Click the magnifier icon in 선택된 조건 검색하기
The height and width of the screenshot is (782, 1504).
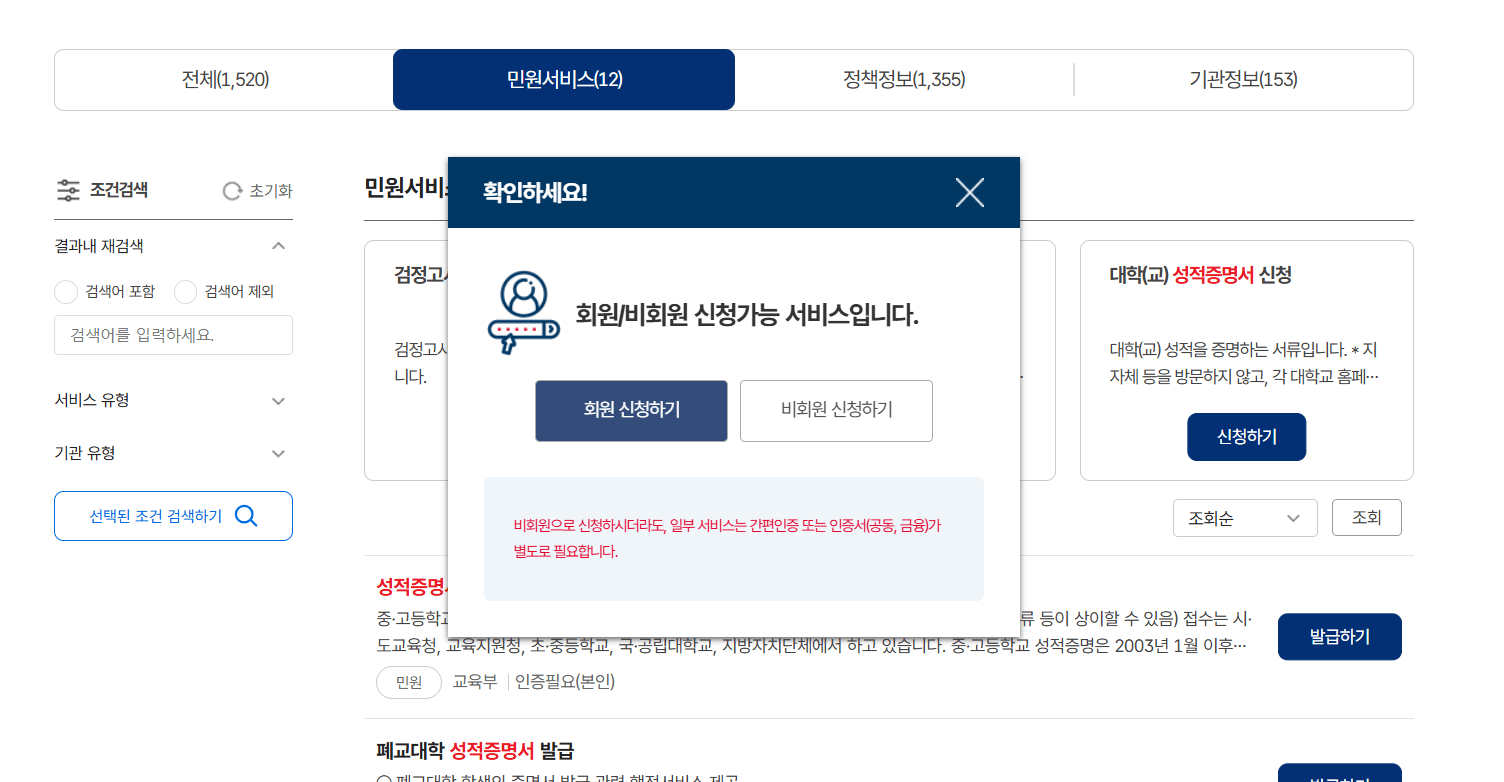pyautogui.click(x=245, y=515)
